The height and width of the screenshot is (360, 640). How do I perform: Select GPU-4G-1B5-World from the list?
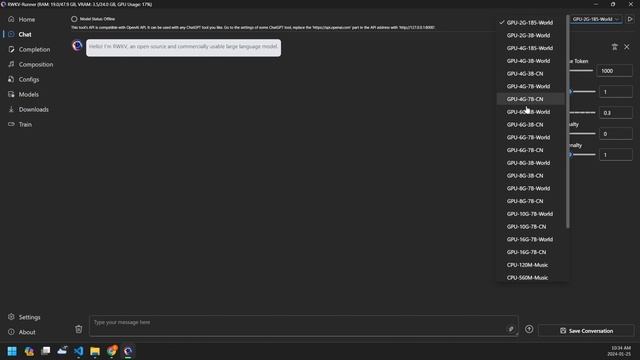pyautogui.click(x=530, y=48)
